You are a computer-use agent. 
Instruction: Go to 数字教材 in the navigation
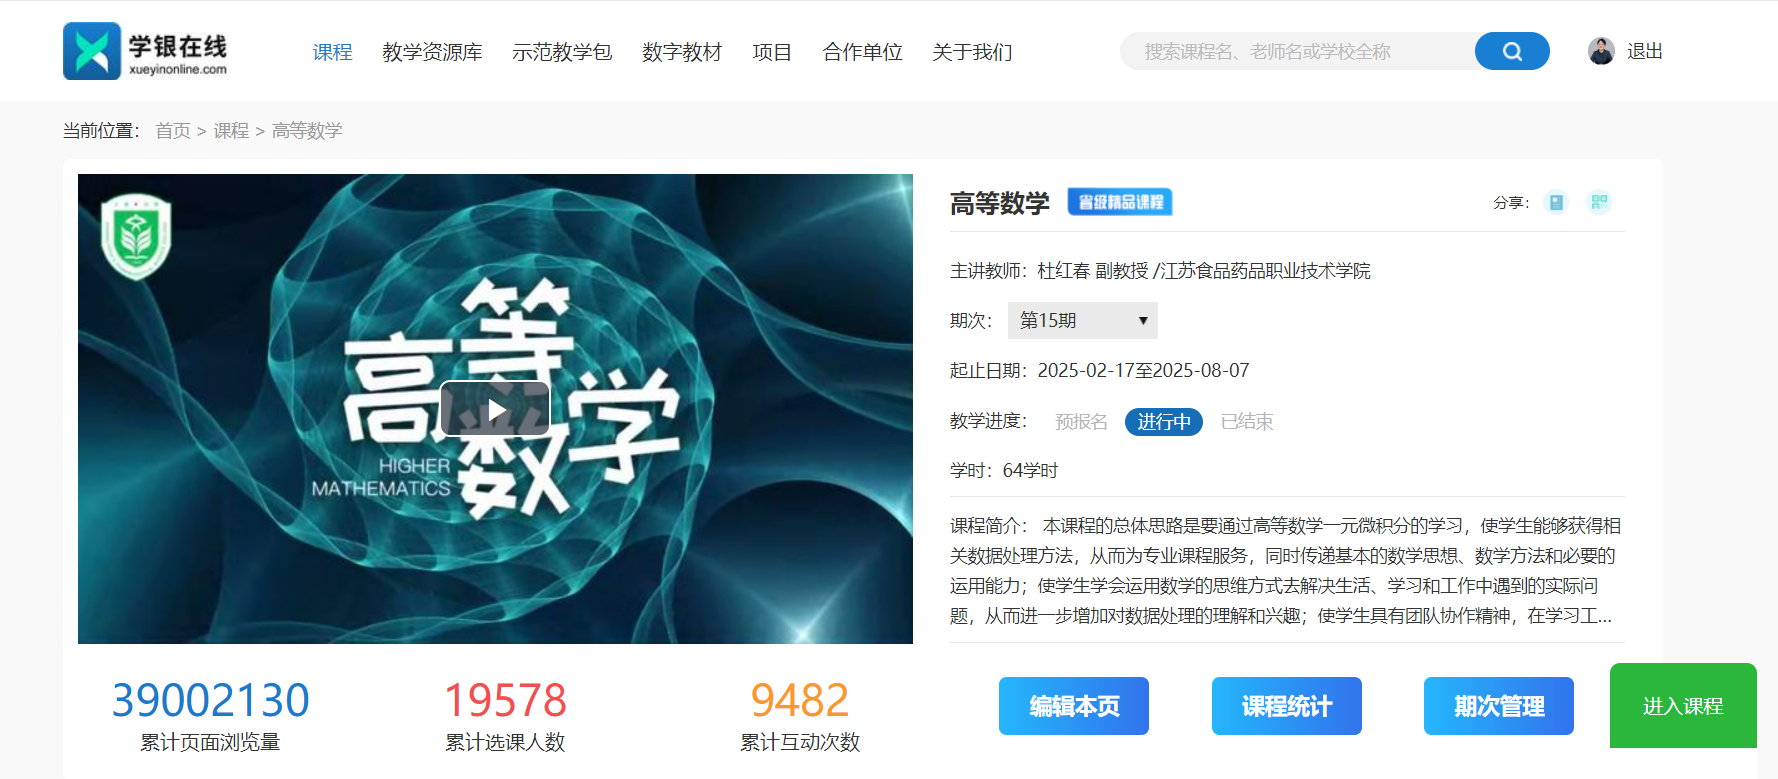click(x=682, y=52)
